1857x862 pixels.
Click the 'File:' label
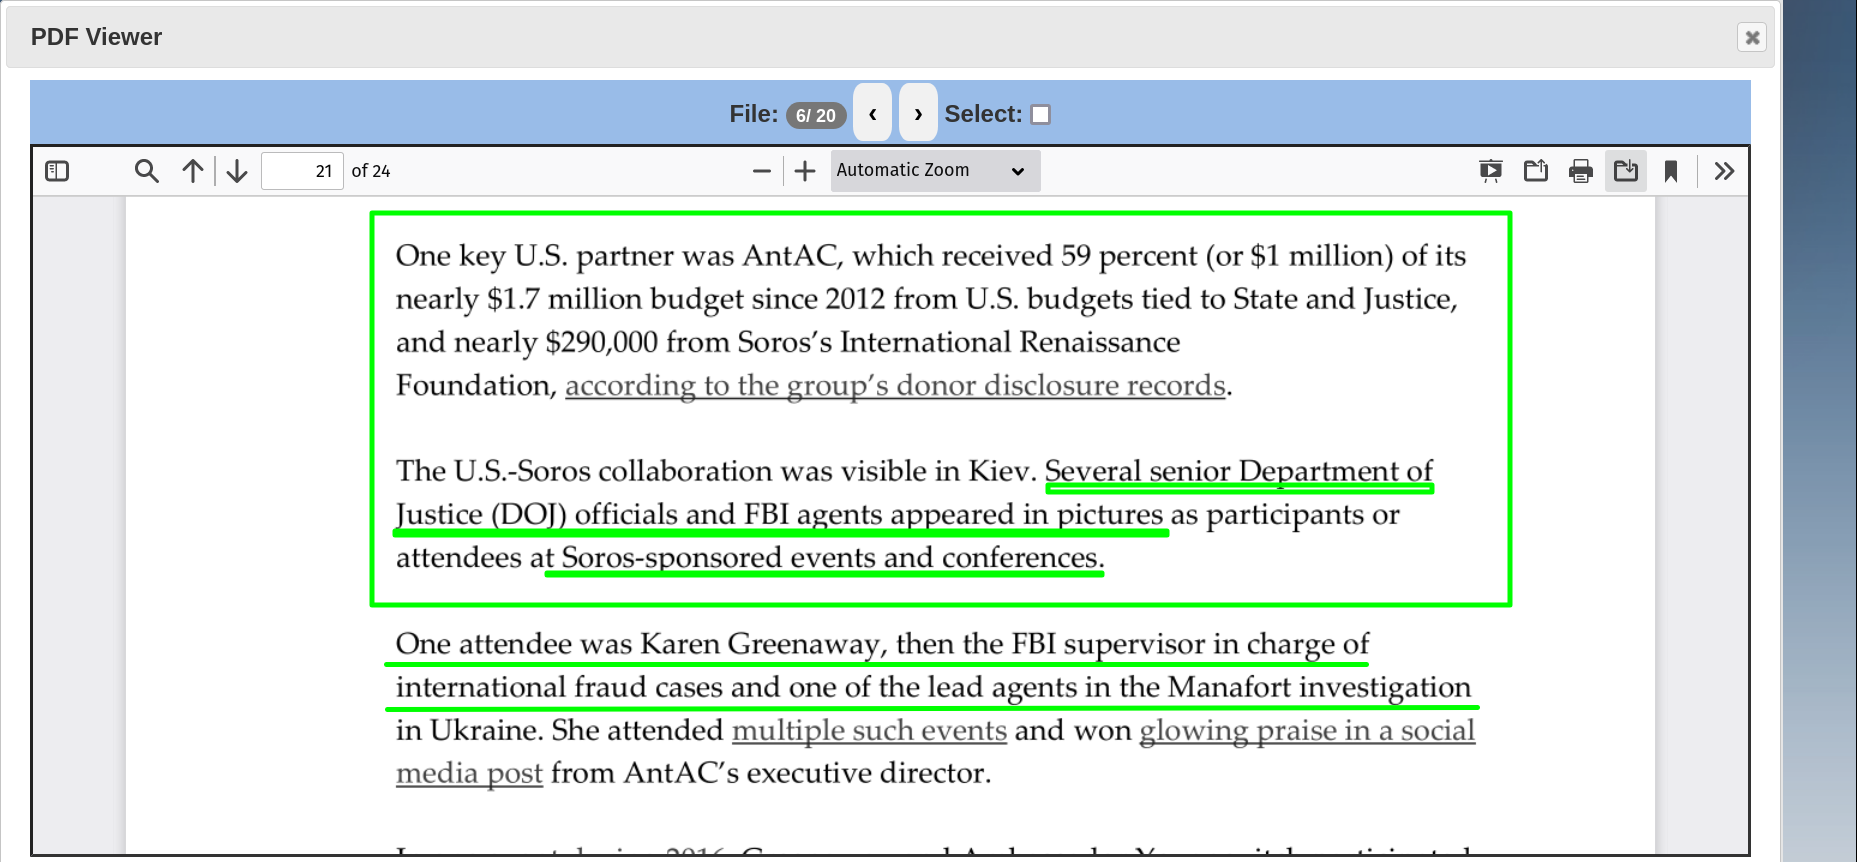(x=754, y=114)
